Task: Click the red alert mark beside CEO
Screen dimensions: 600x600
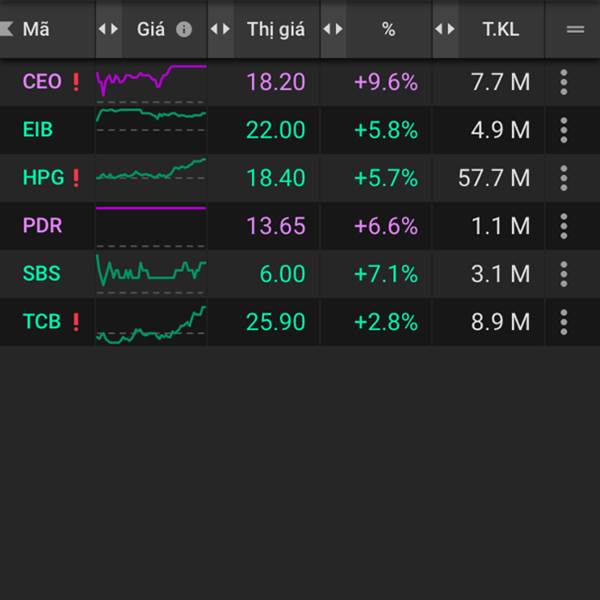Action: click(76, 82)
